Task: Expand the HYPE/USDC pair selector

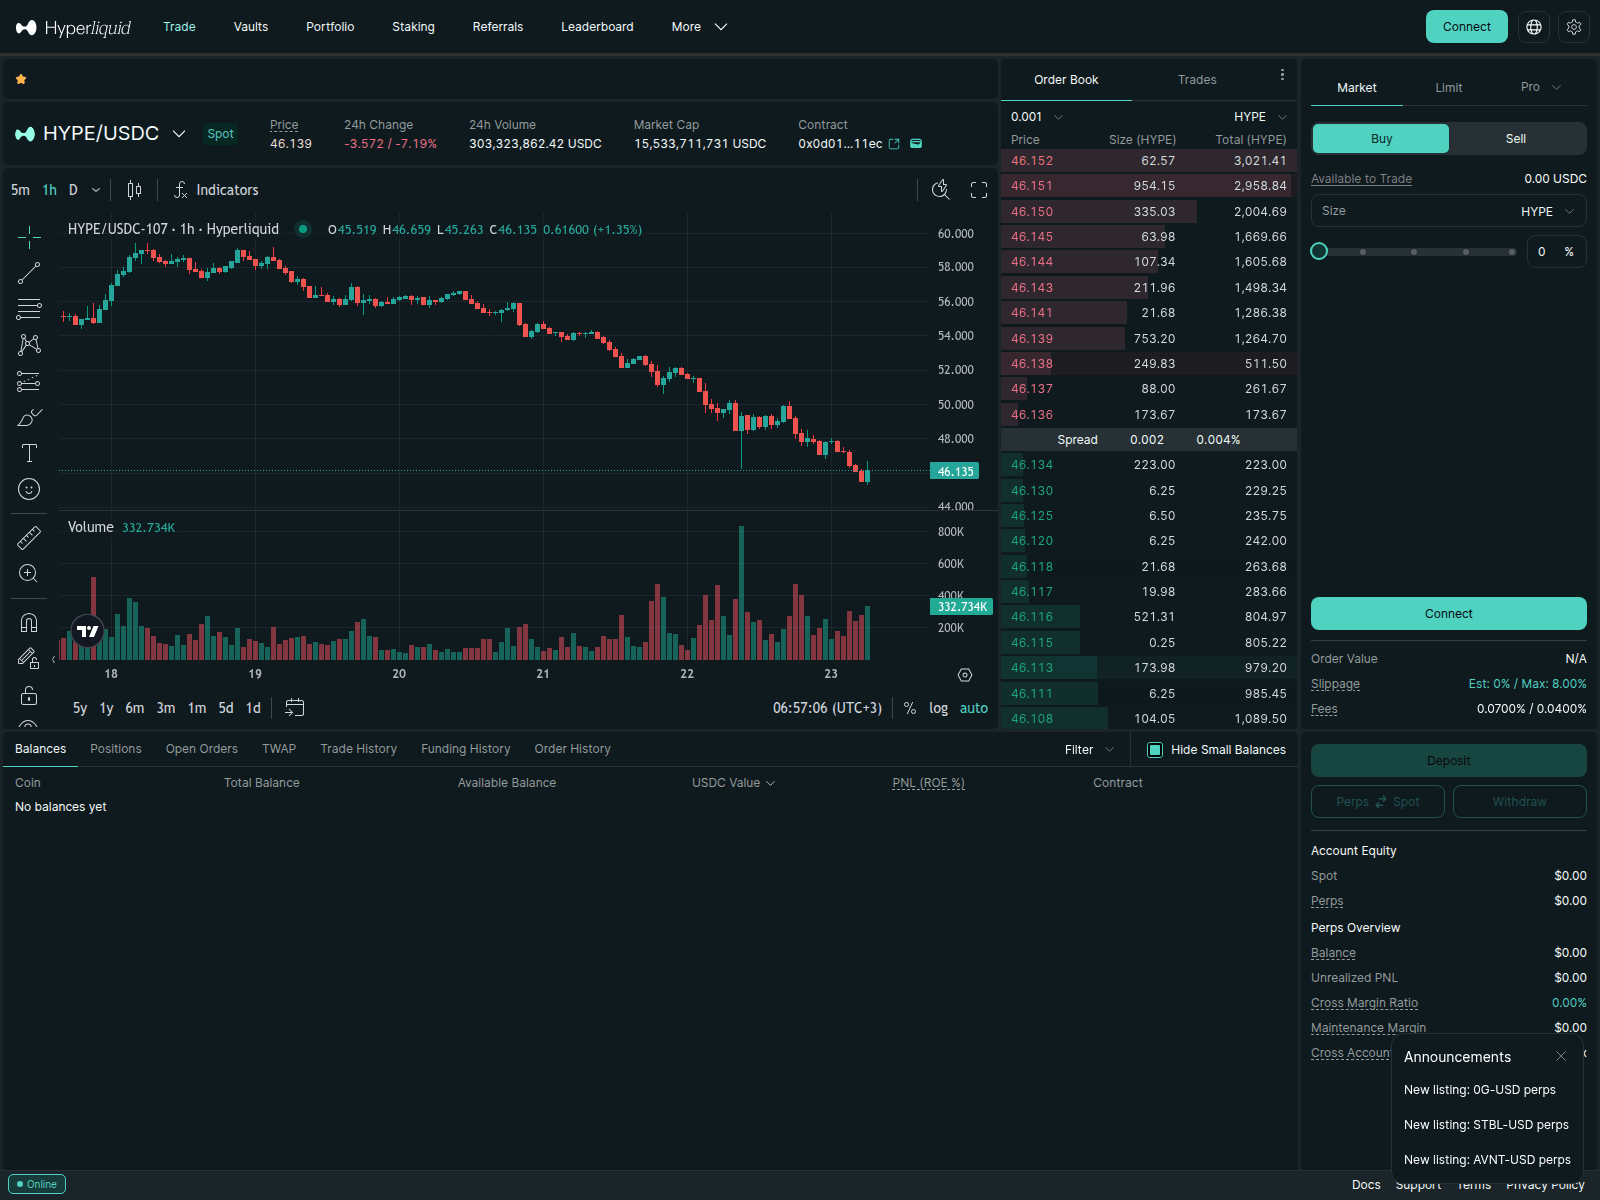Action: [179, 133]
